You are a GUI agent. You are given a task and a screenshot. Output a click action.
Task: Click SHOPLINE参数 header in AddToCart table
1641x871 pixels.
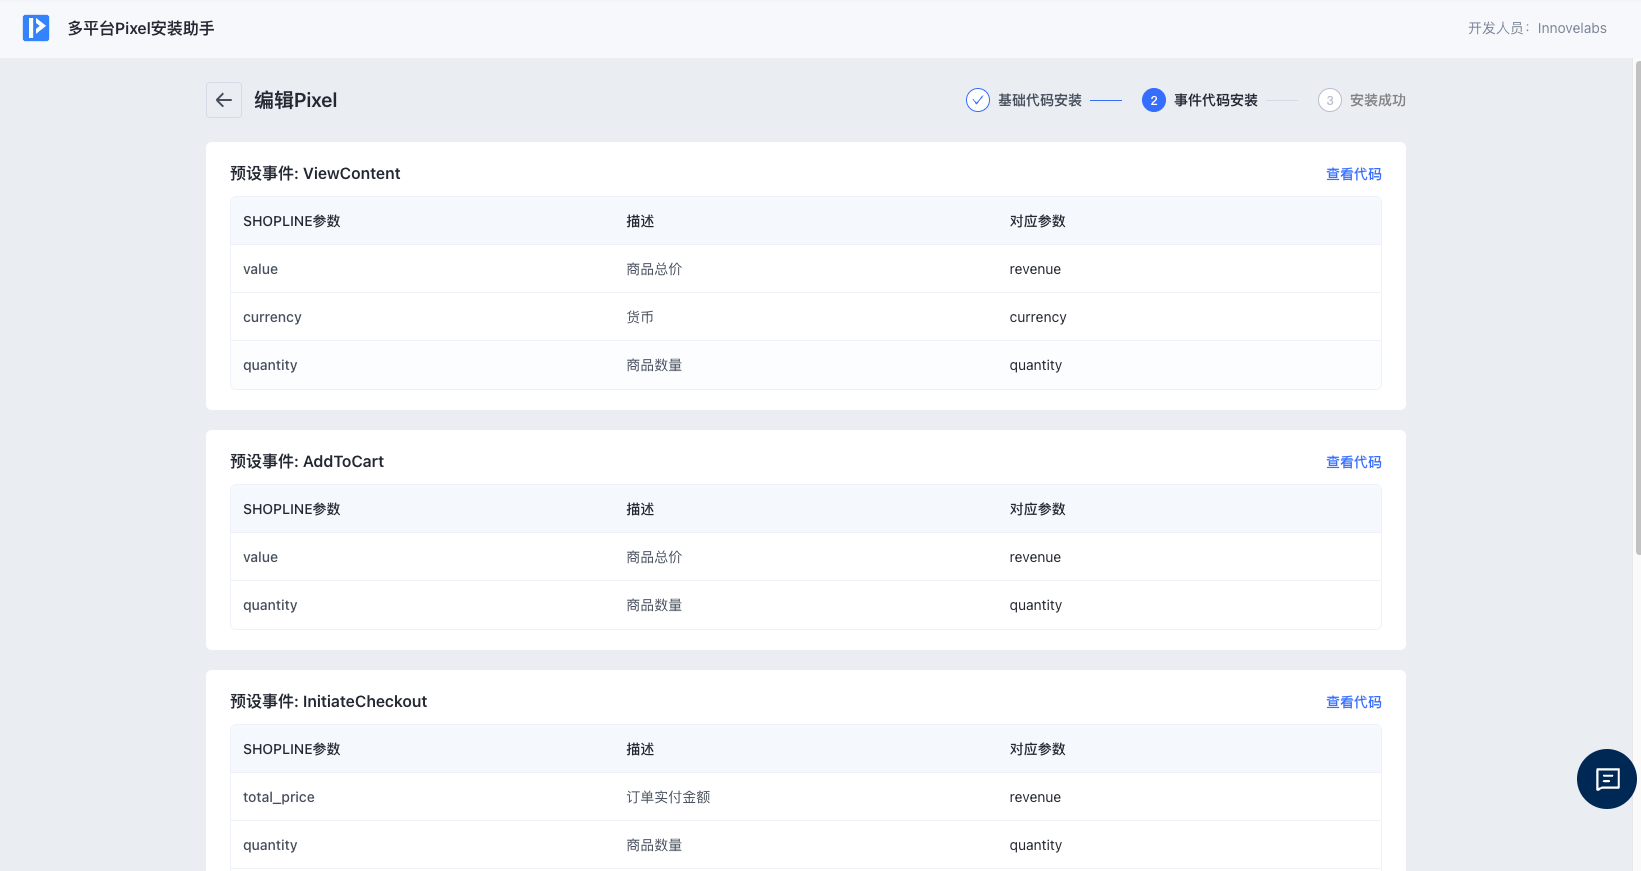pyautogui.click(x=292, y=509)
